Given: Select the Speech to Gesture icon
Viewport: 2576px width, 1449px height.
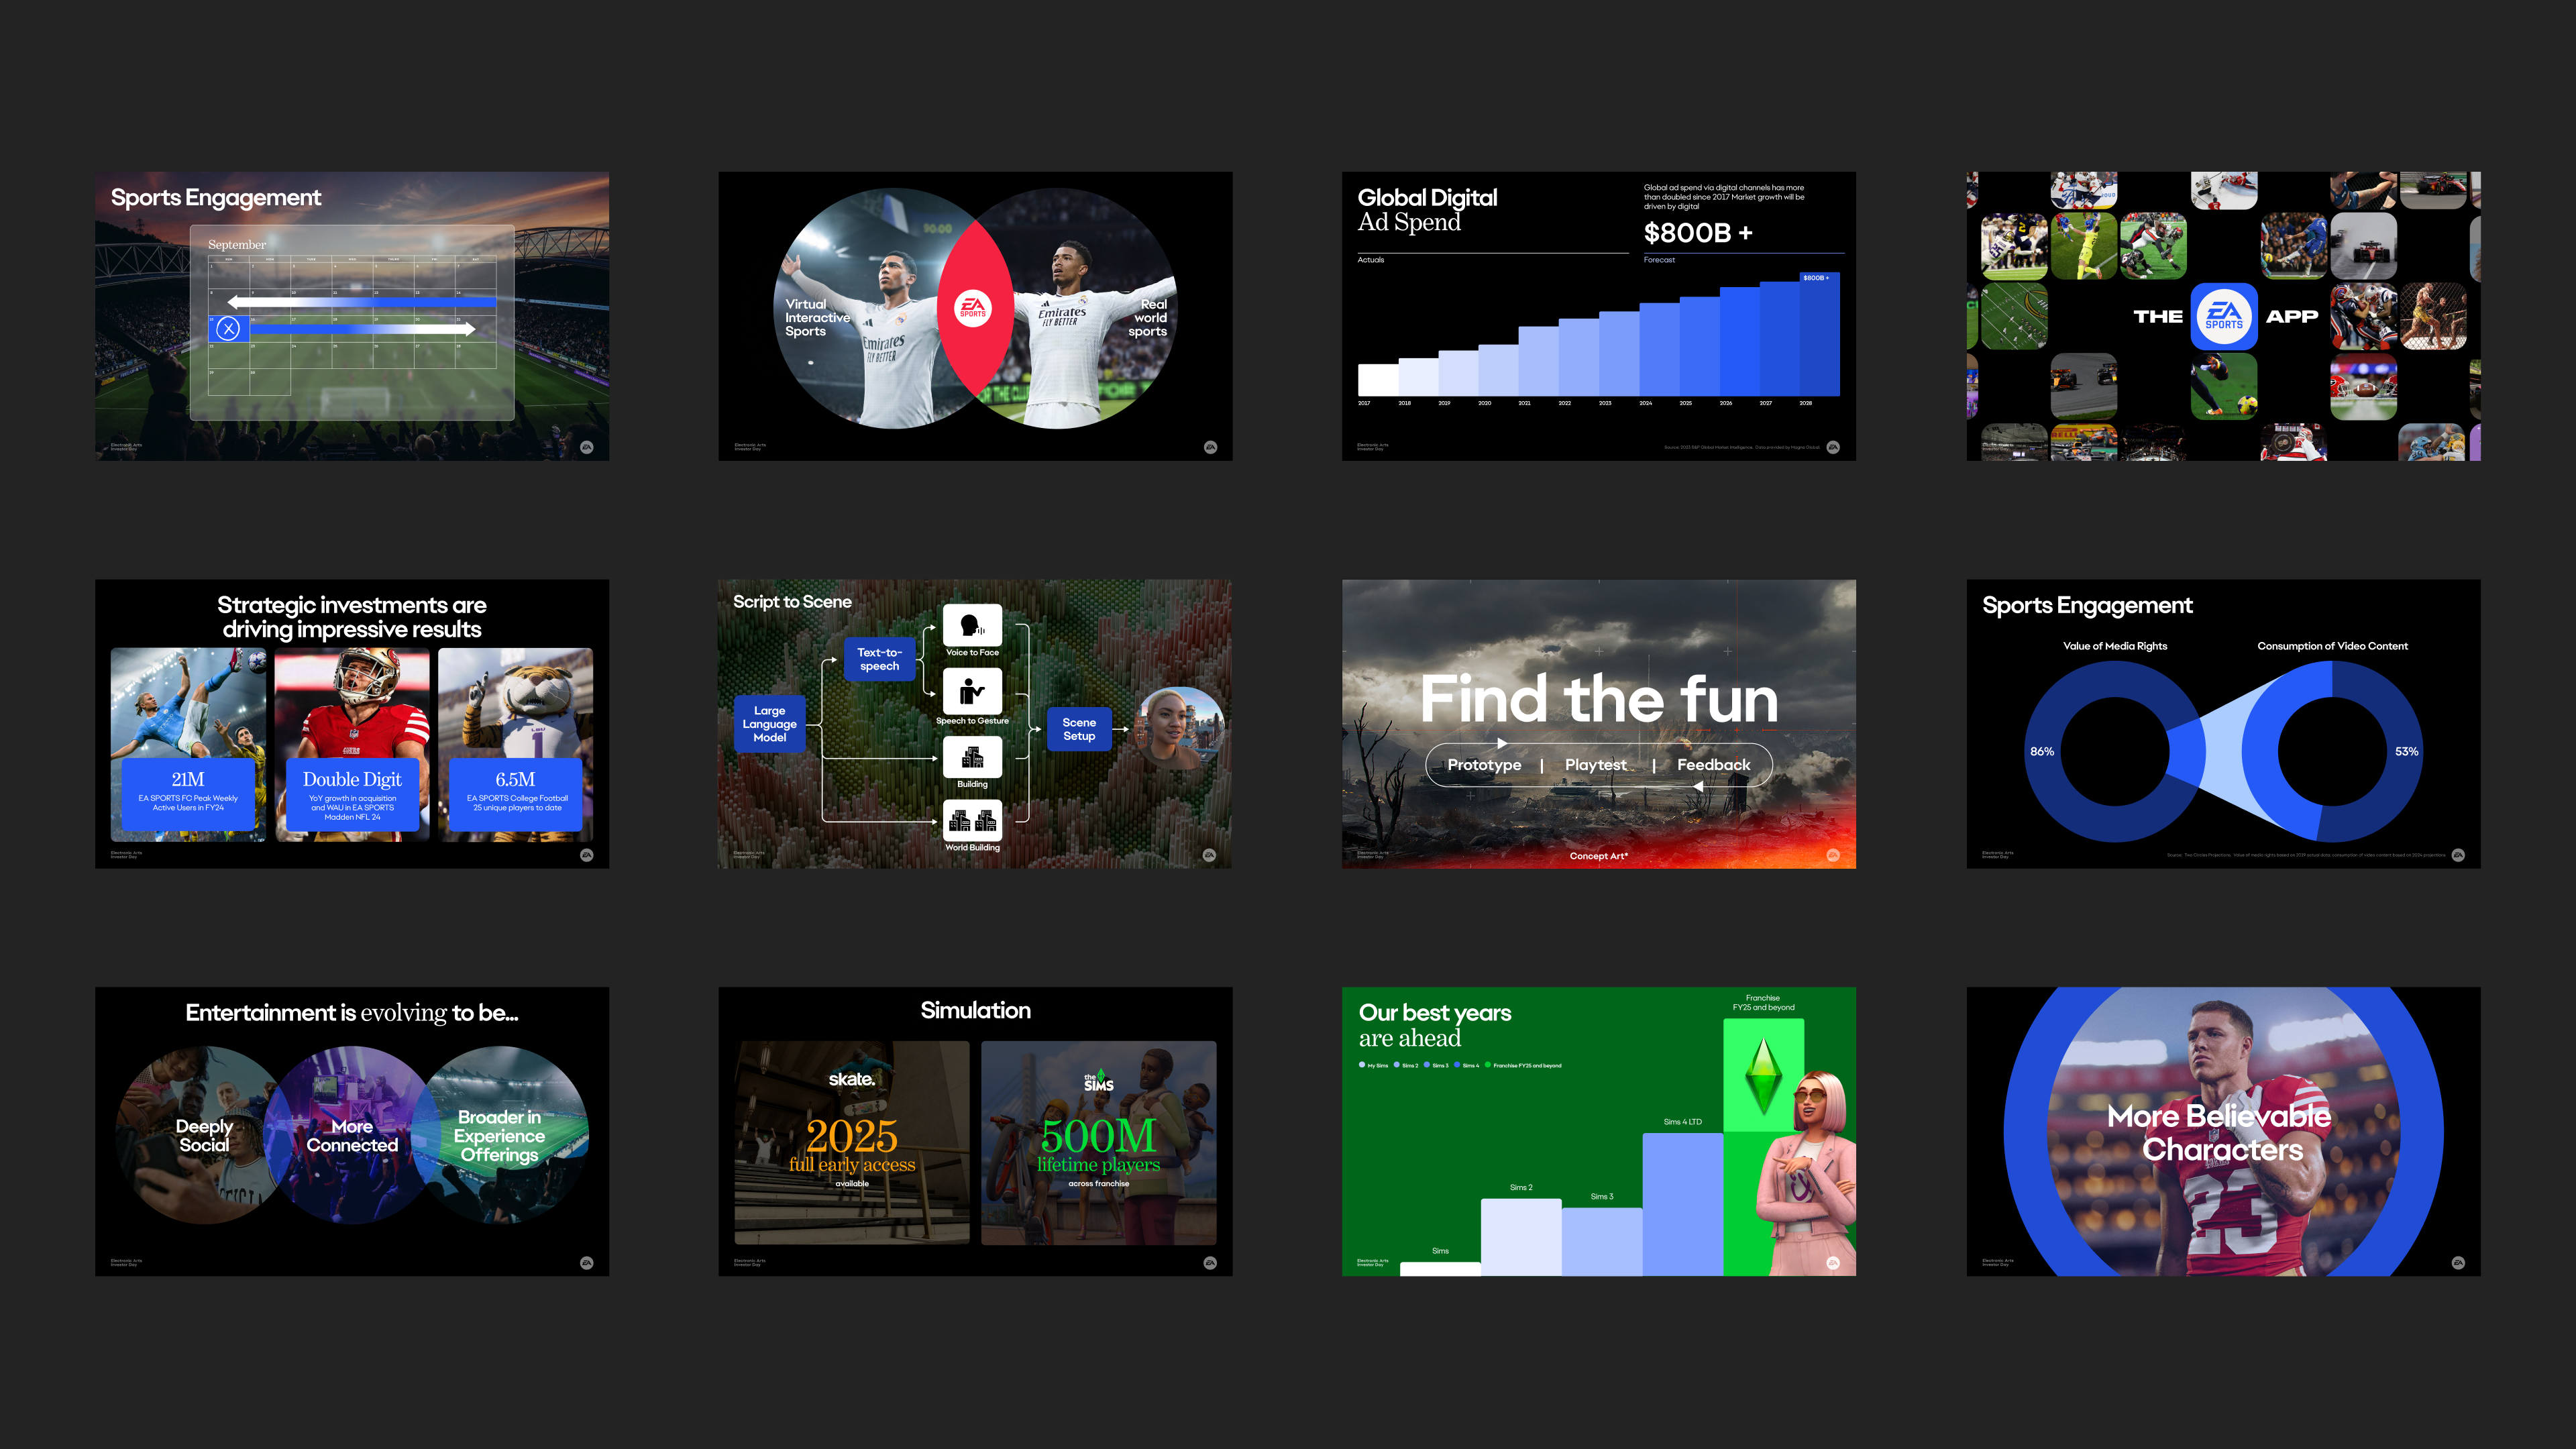Looking at the screenshot, I should 972,691.
